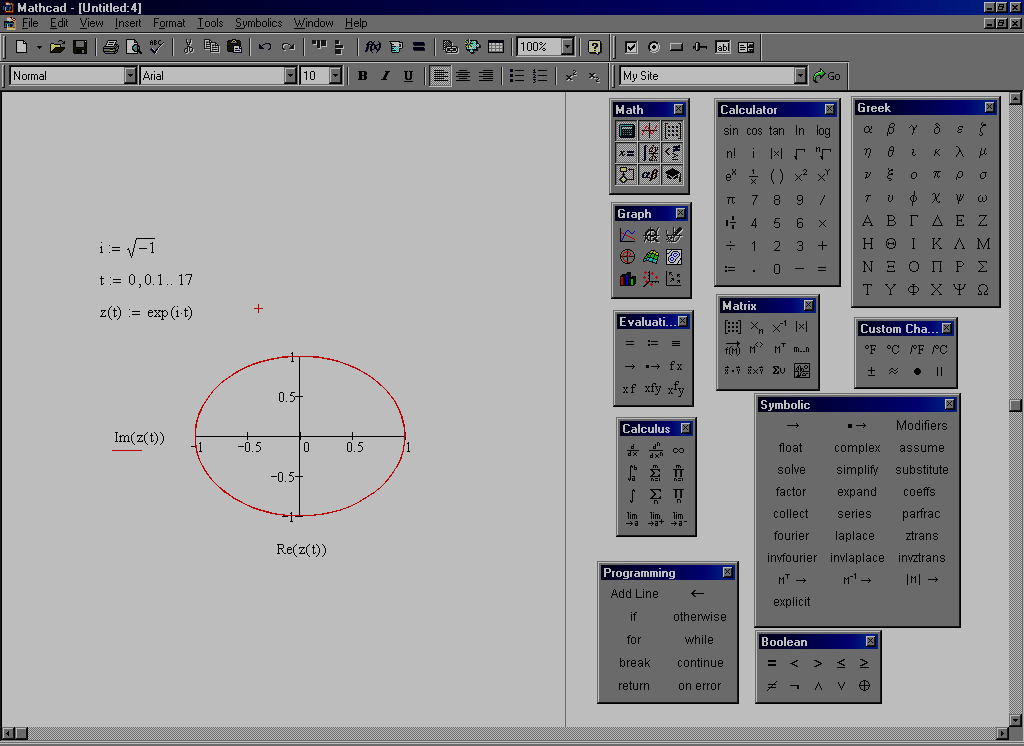Click the Go button
Viewport: 1024px width, 746px height.
tap(827, 76)
